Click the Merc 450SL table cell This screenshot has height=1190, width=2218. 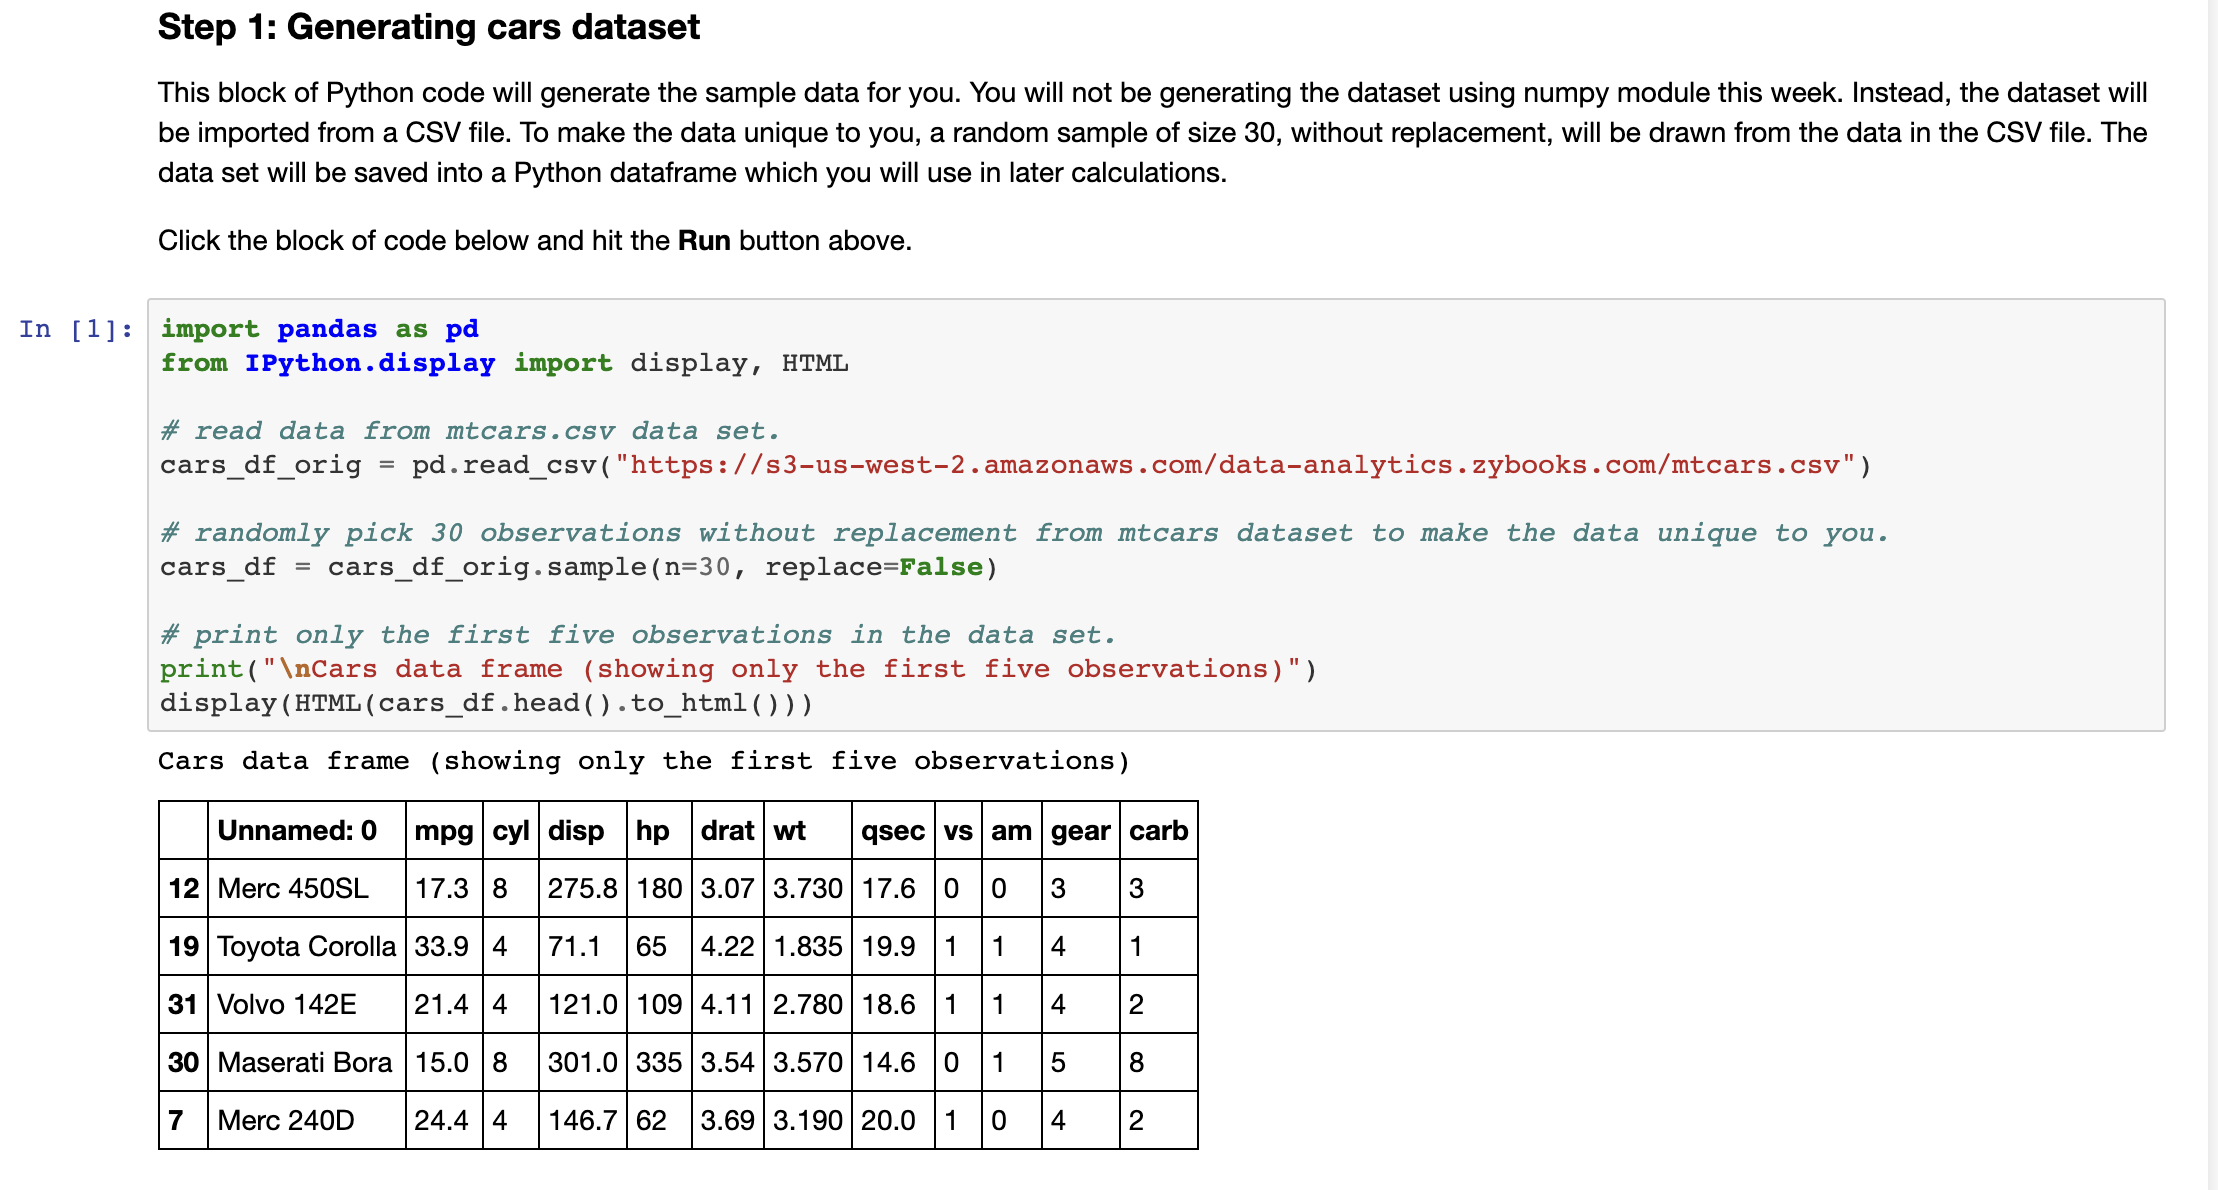click(293, 888)
